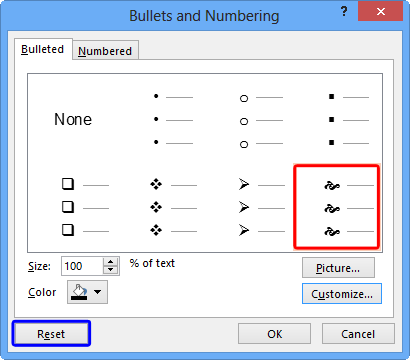Click the Color fill bucket icon
Image resolution: width=410 pixels, height=360 pixels.
[80, 292]
